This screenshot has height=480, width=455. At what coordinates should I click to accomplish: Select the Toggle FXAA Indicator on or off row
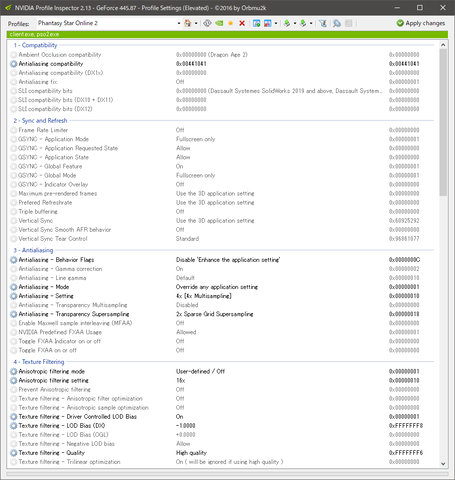point(222,341)
